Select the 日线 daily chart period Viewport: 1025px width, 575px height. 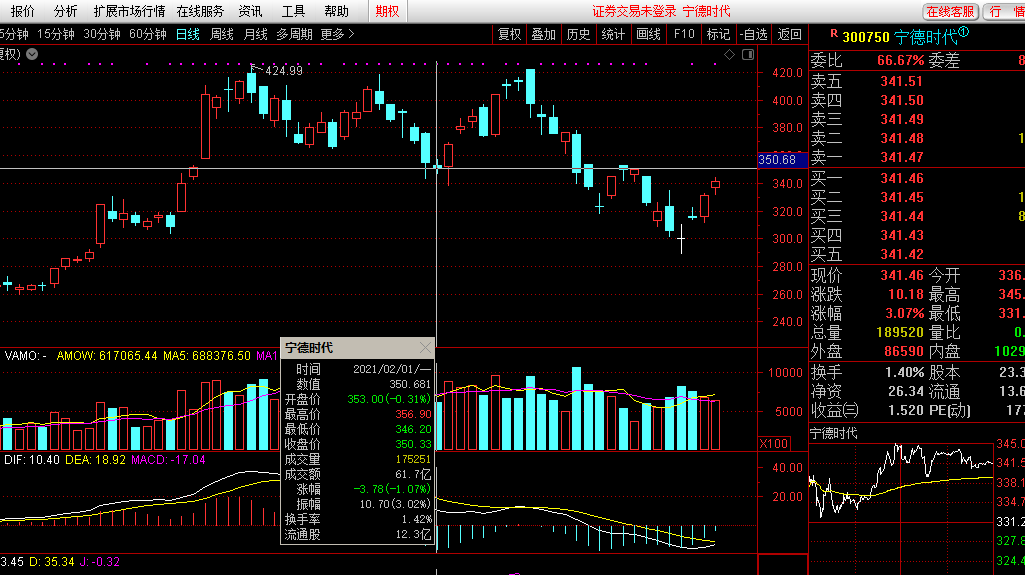tap(188, 34)
